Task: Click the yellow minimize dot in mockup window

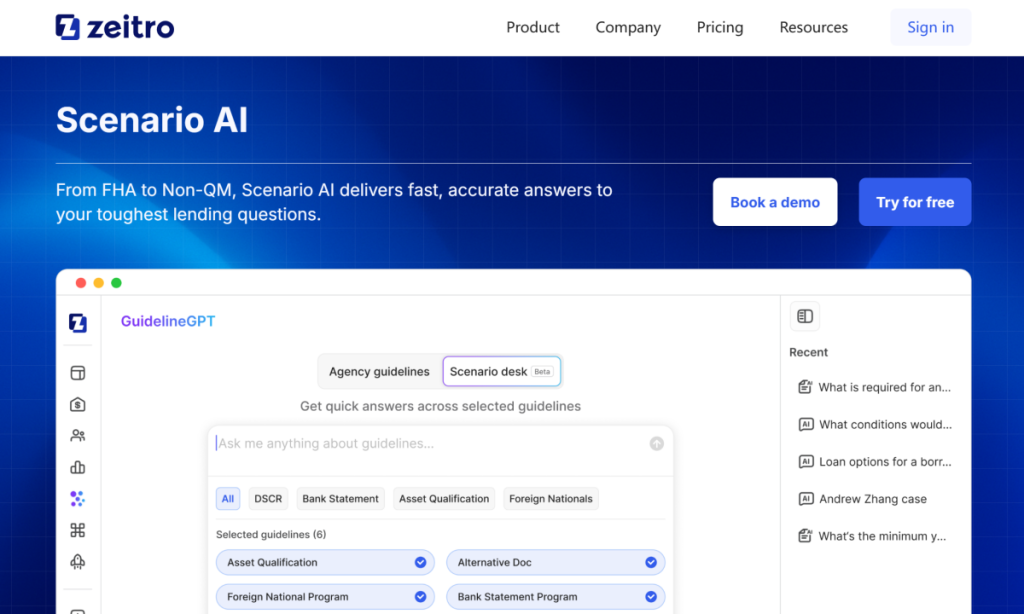Action: coord(99,283)
